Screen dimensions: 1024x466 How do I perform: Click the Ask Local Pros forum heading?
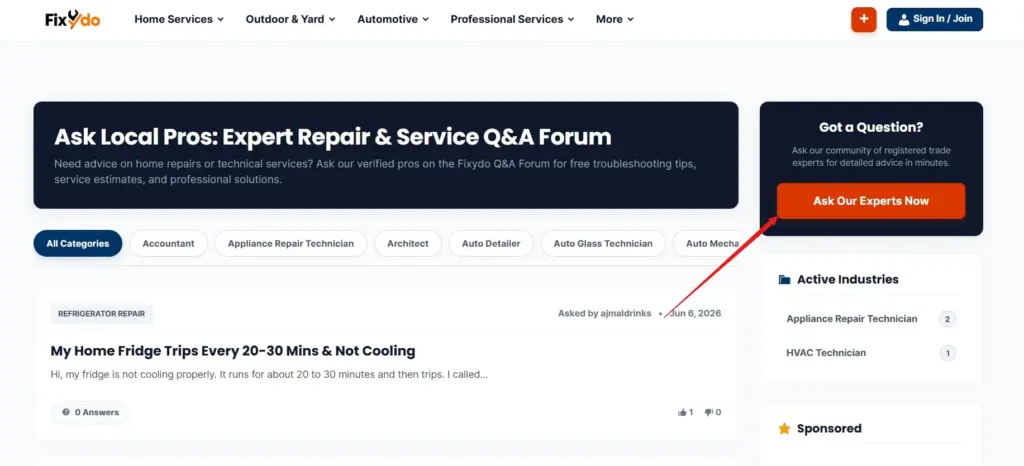(332, 137)
